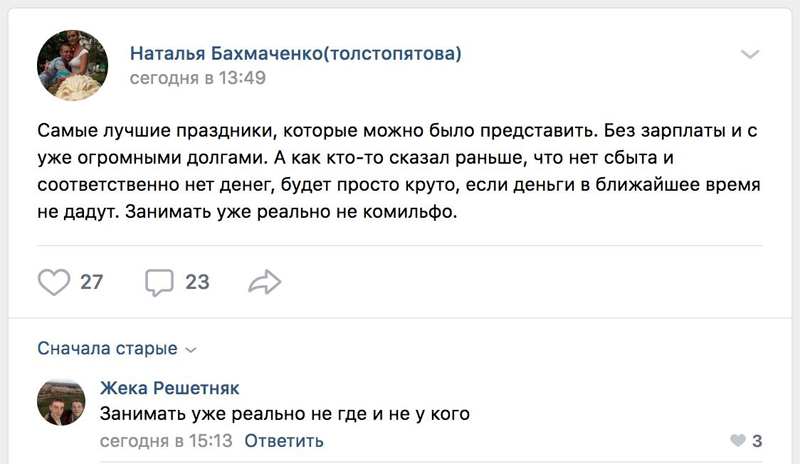Viewport: 800px width, 464px height.
Task: Click Жека Решетняк's avatar thumbnail
Action: coord(61,402)
